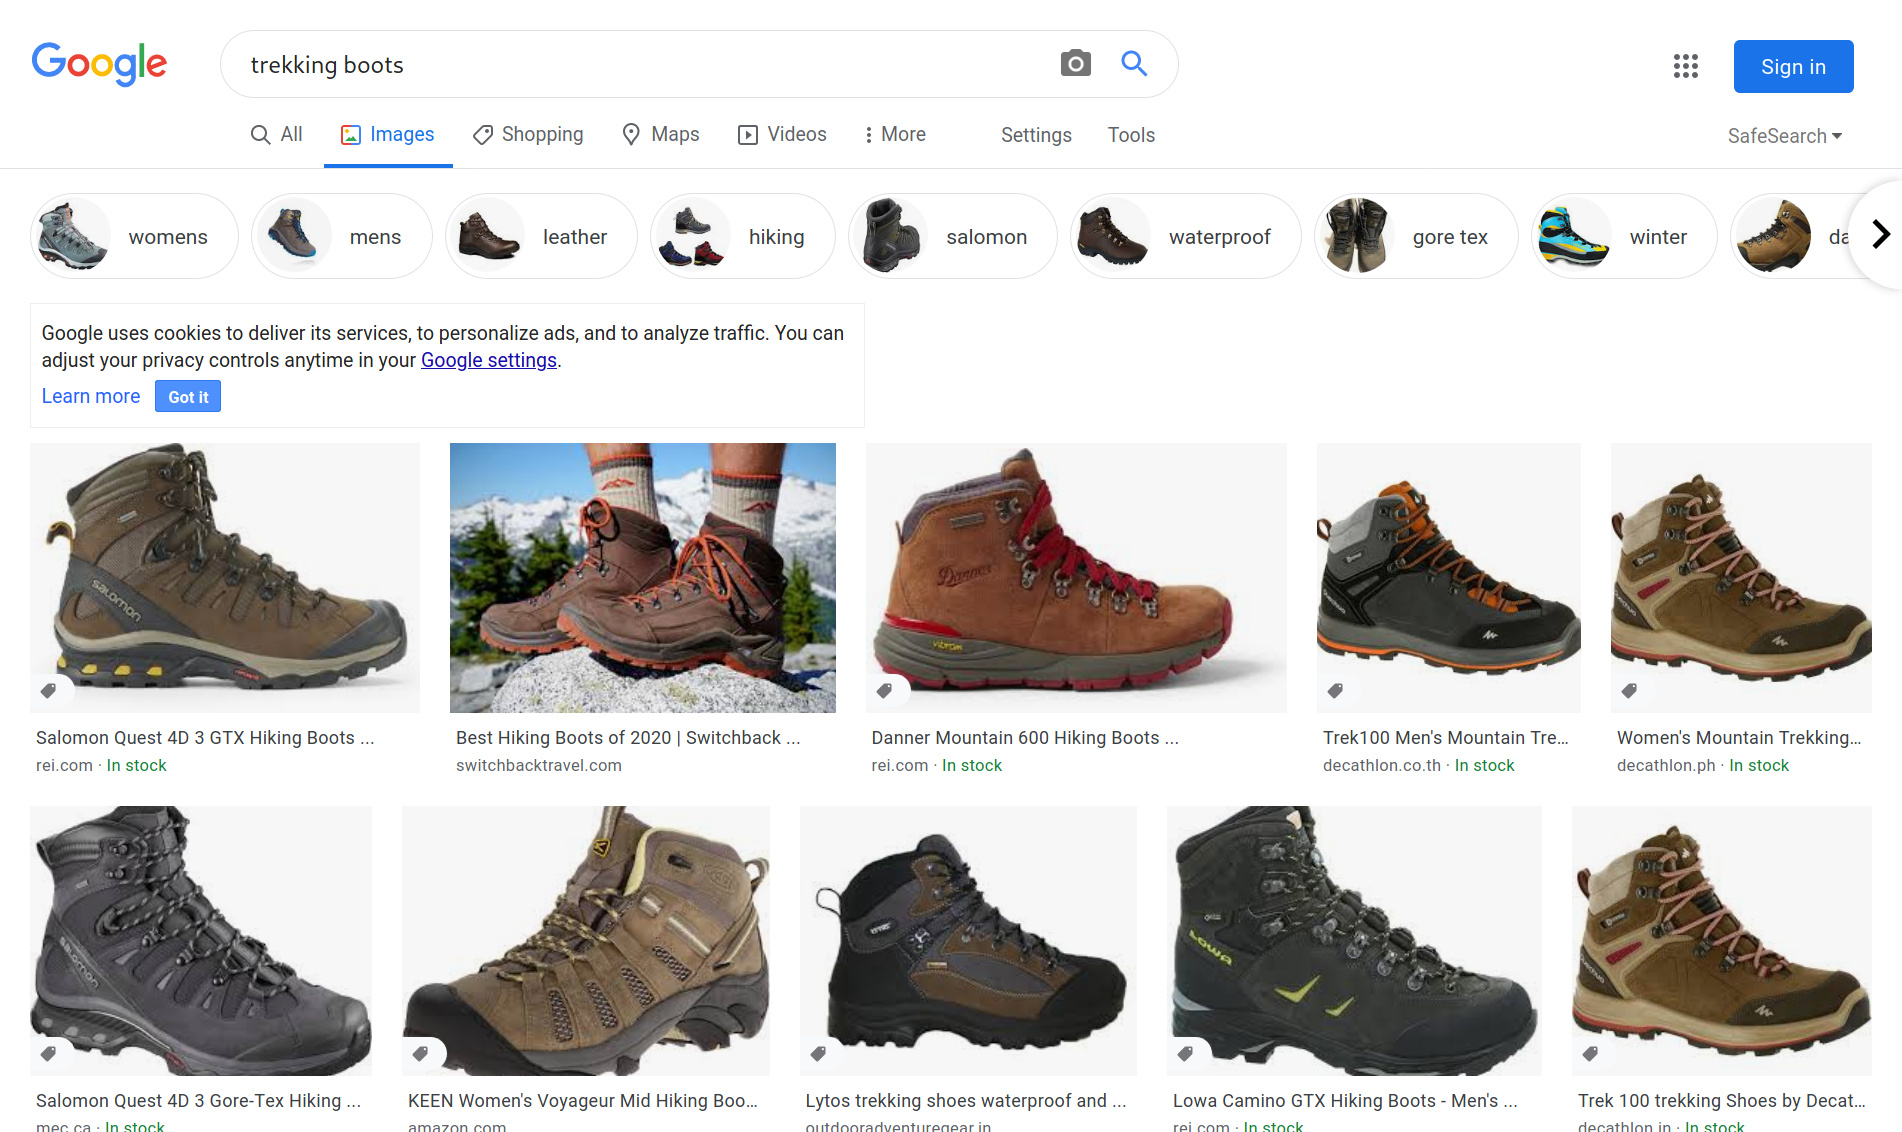Click the switchbacktravel.com source text

[539, 765]
